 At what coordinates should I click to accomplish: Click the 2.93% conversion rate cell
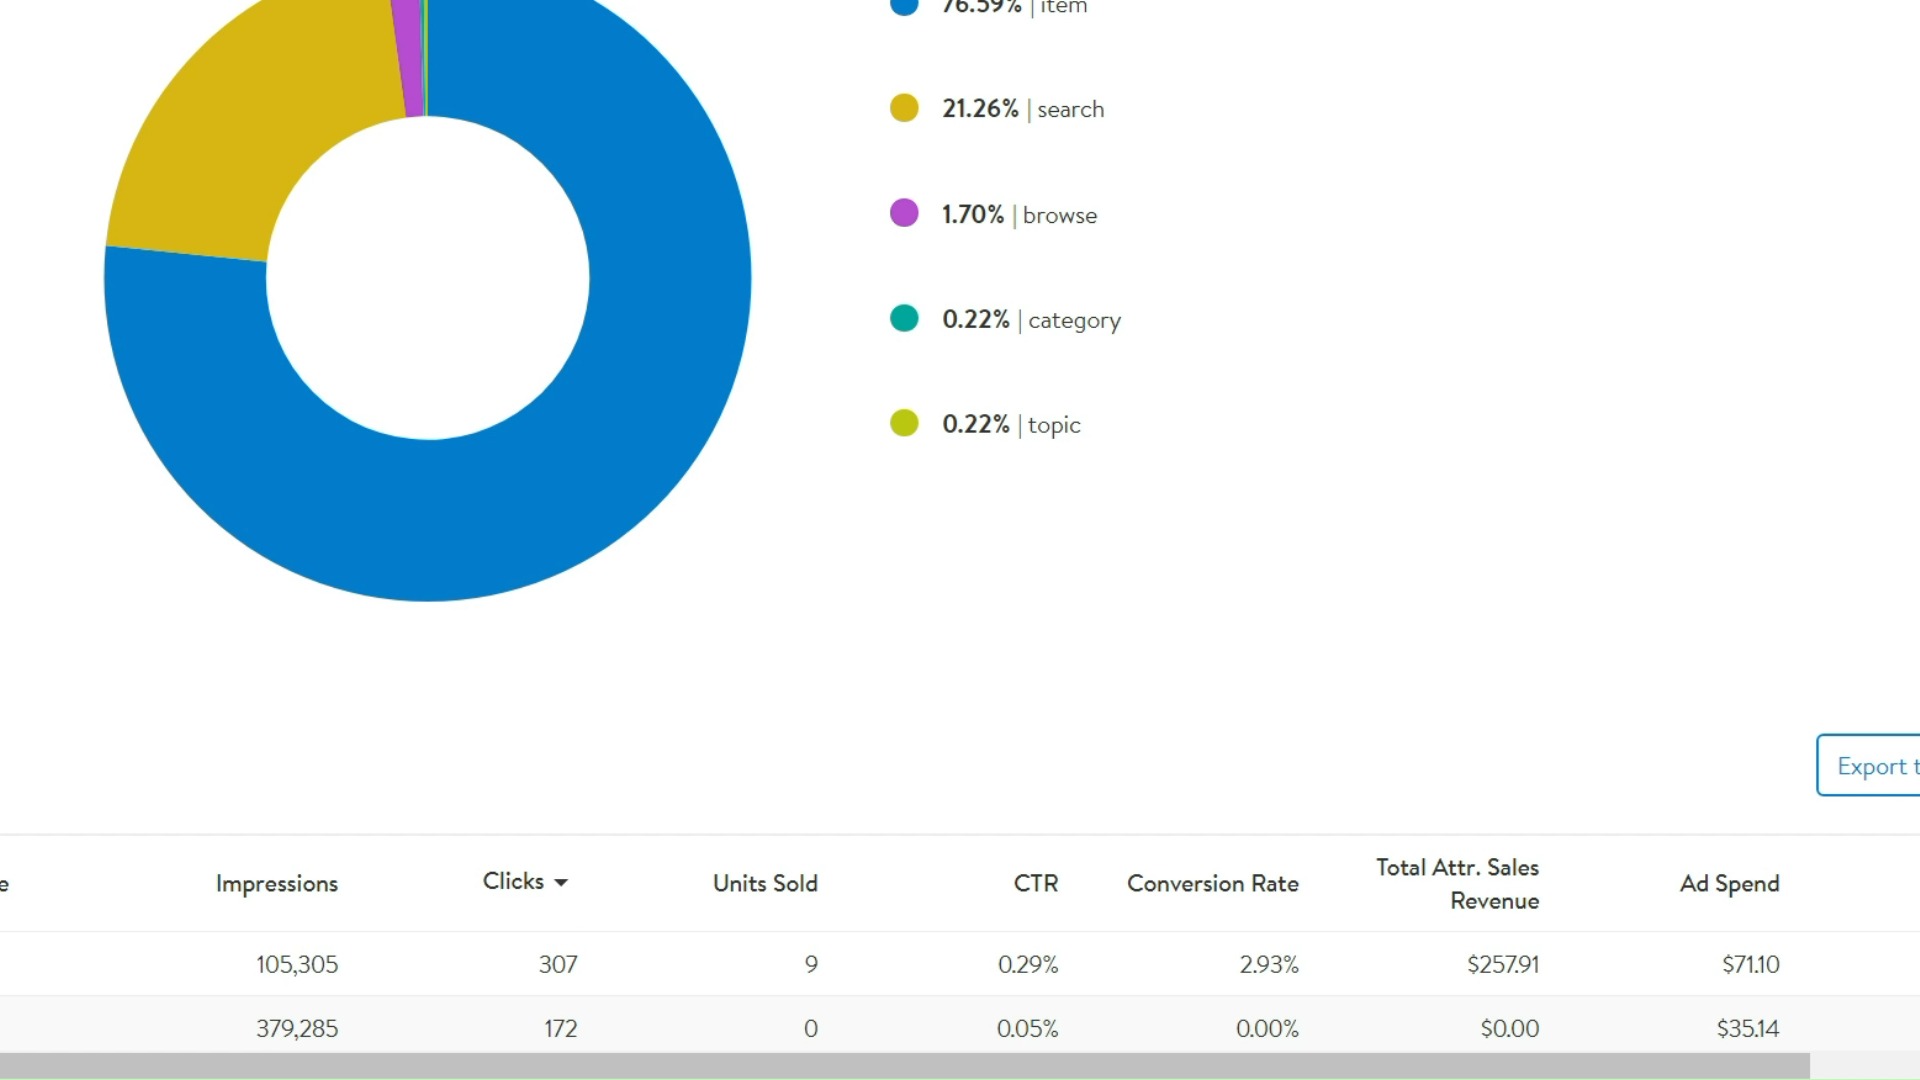pyautogui.click(x=1268, y=964)
